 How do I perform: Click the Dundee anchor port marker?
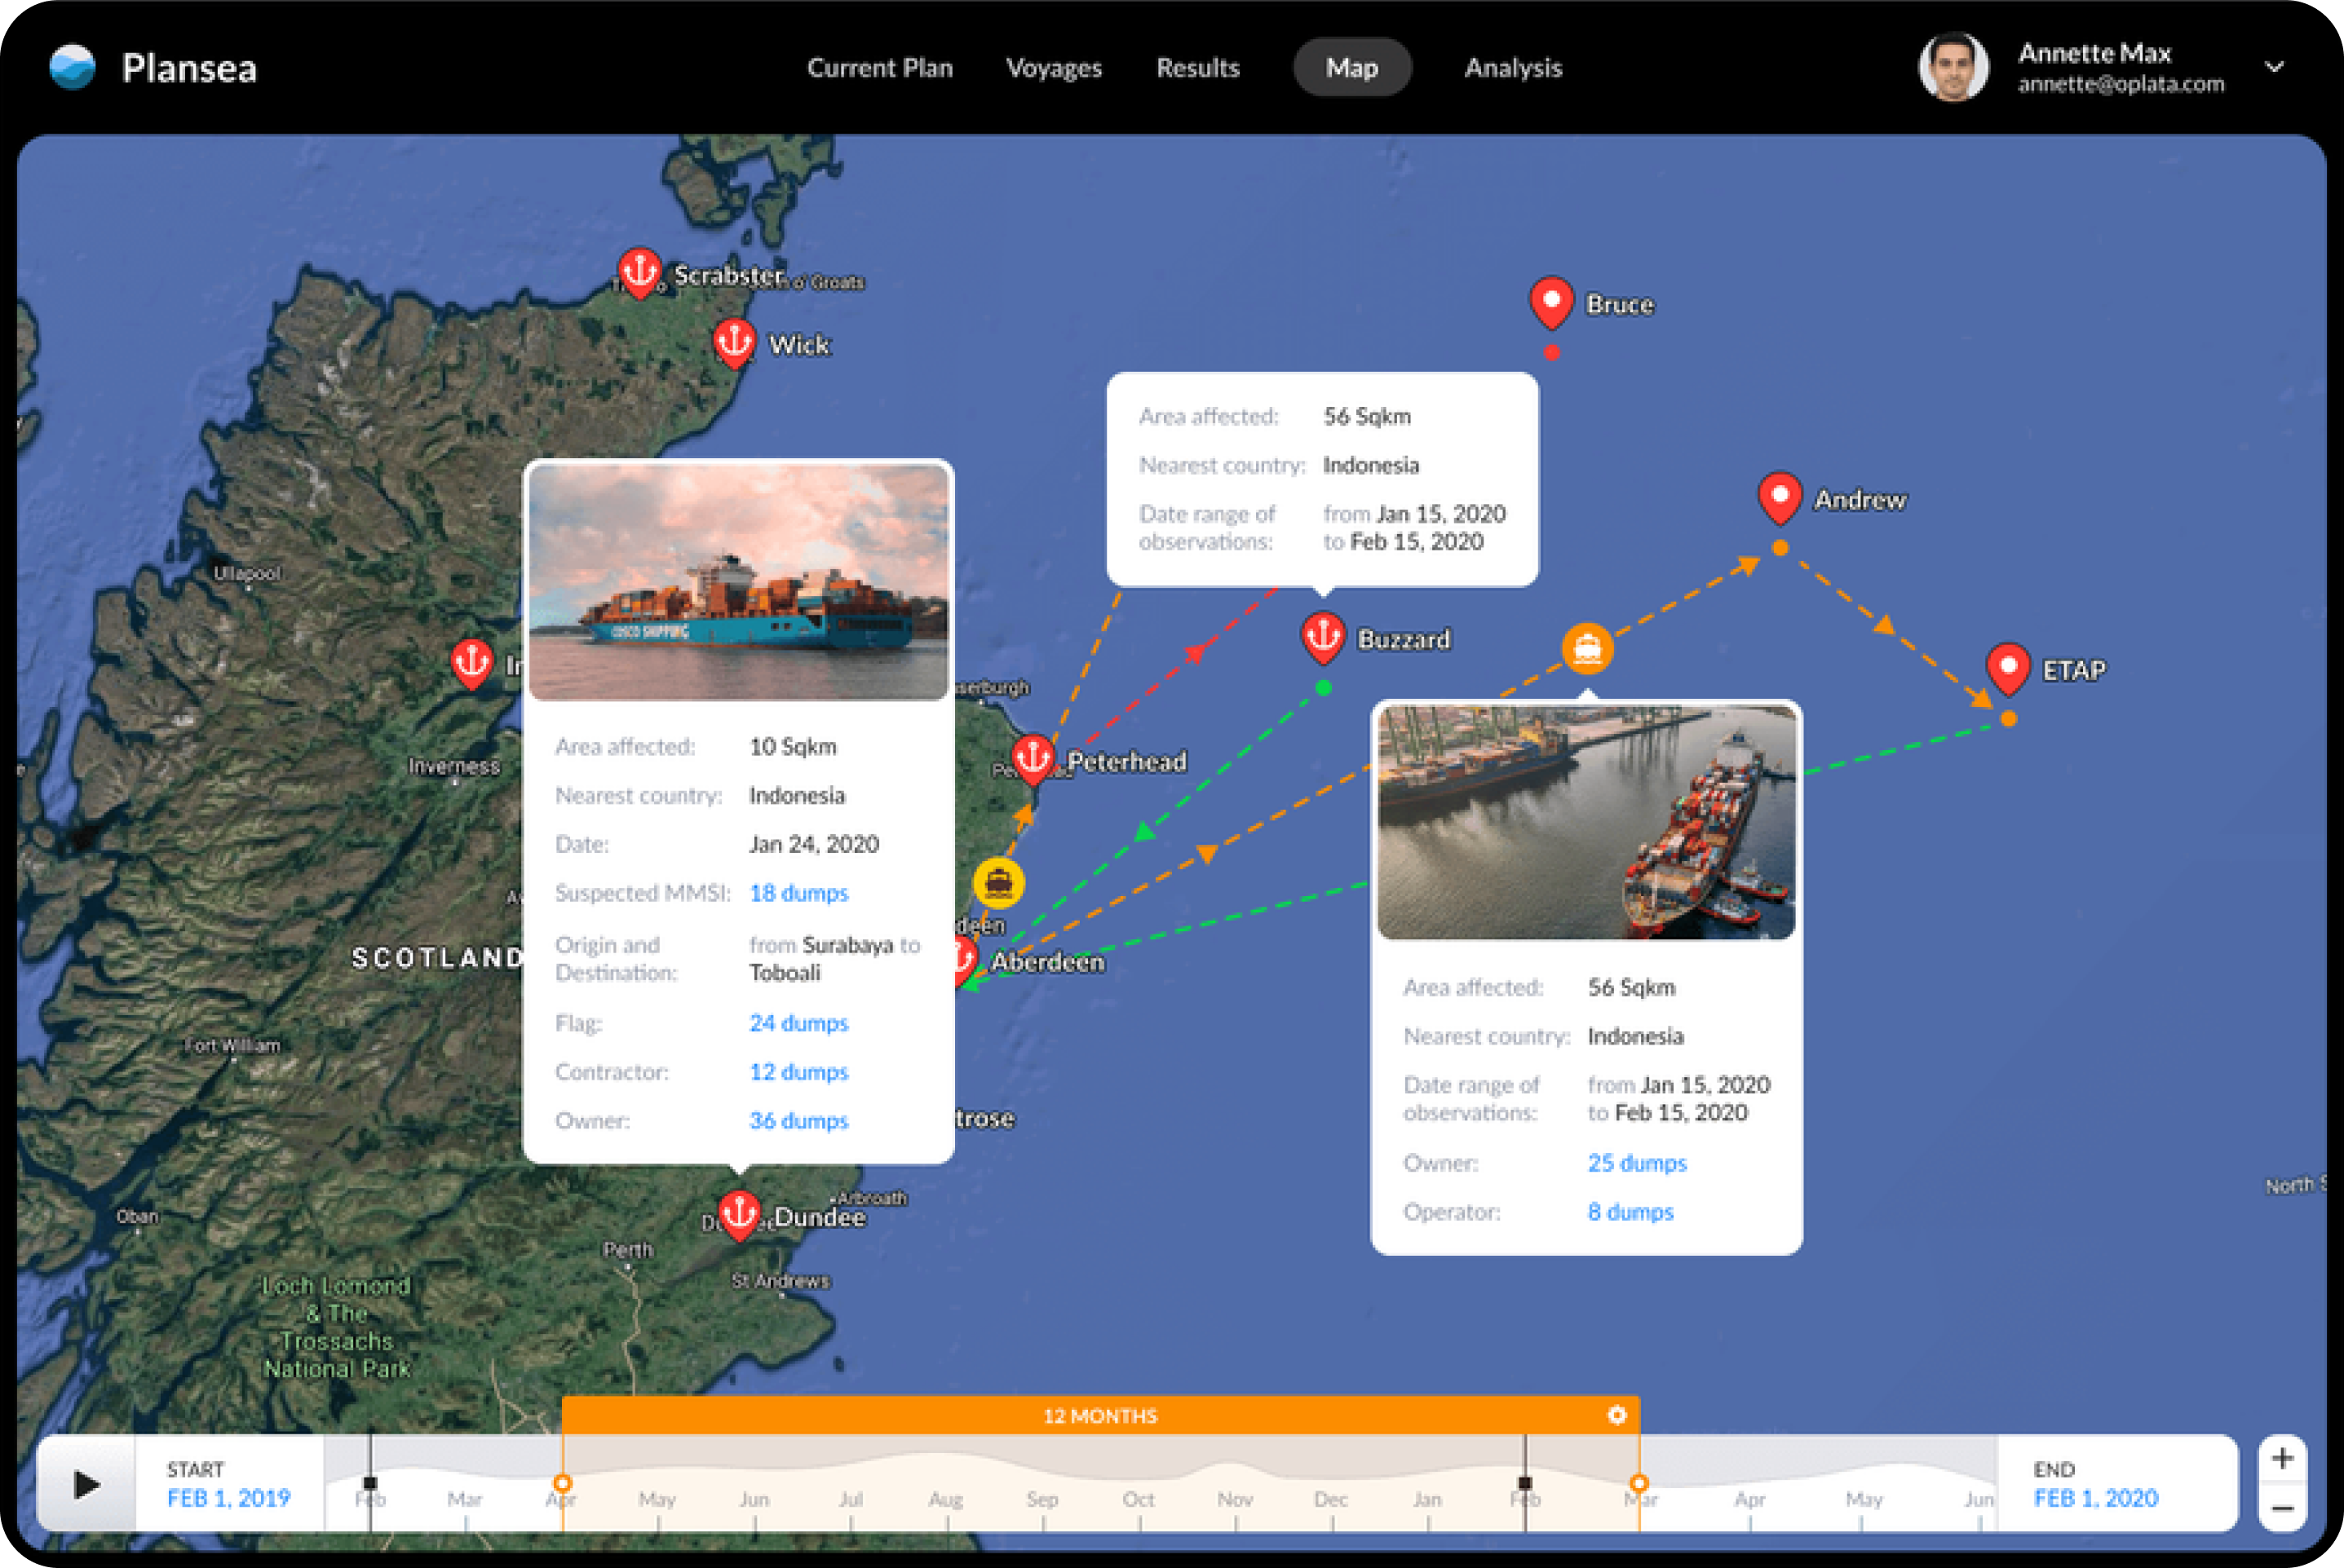tap(739, 1213)
